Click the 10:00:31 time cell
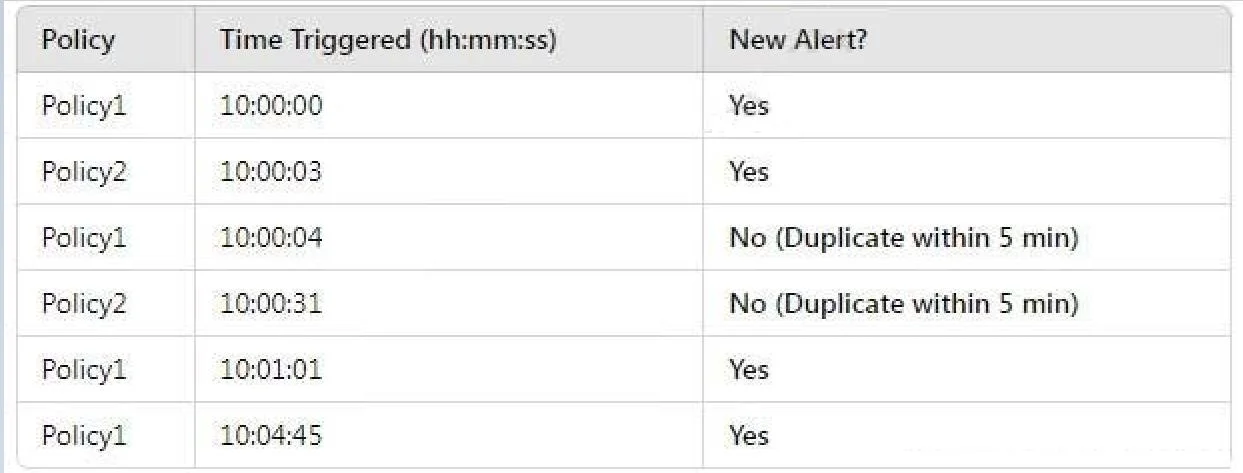The height and width of the screenshot is (473, 1243). 272,304
